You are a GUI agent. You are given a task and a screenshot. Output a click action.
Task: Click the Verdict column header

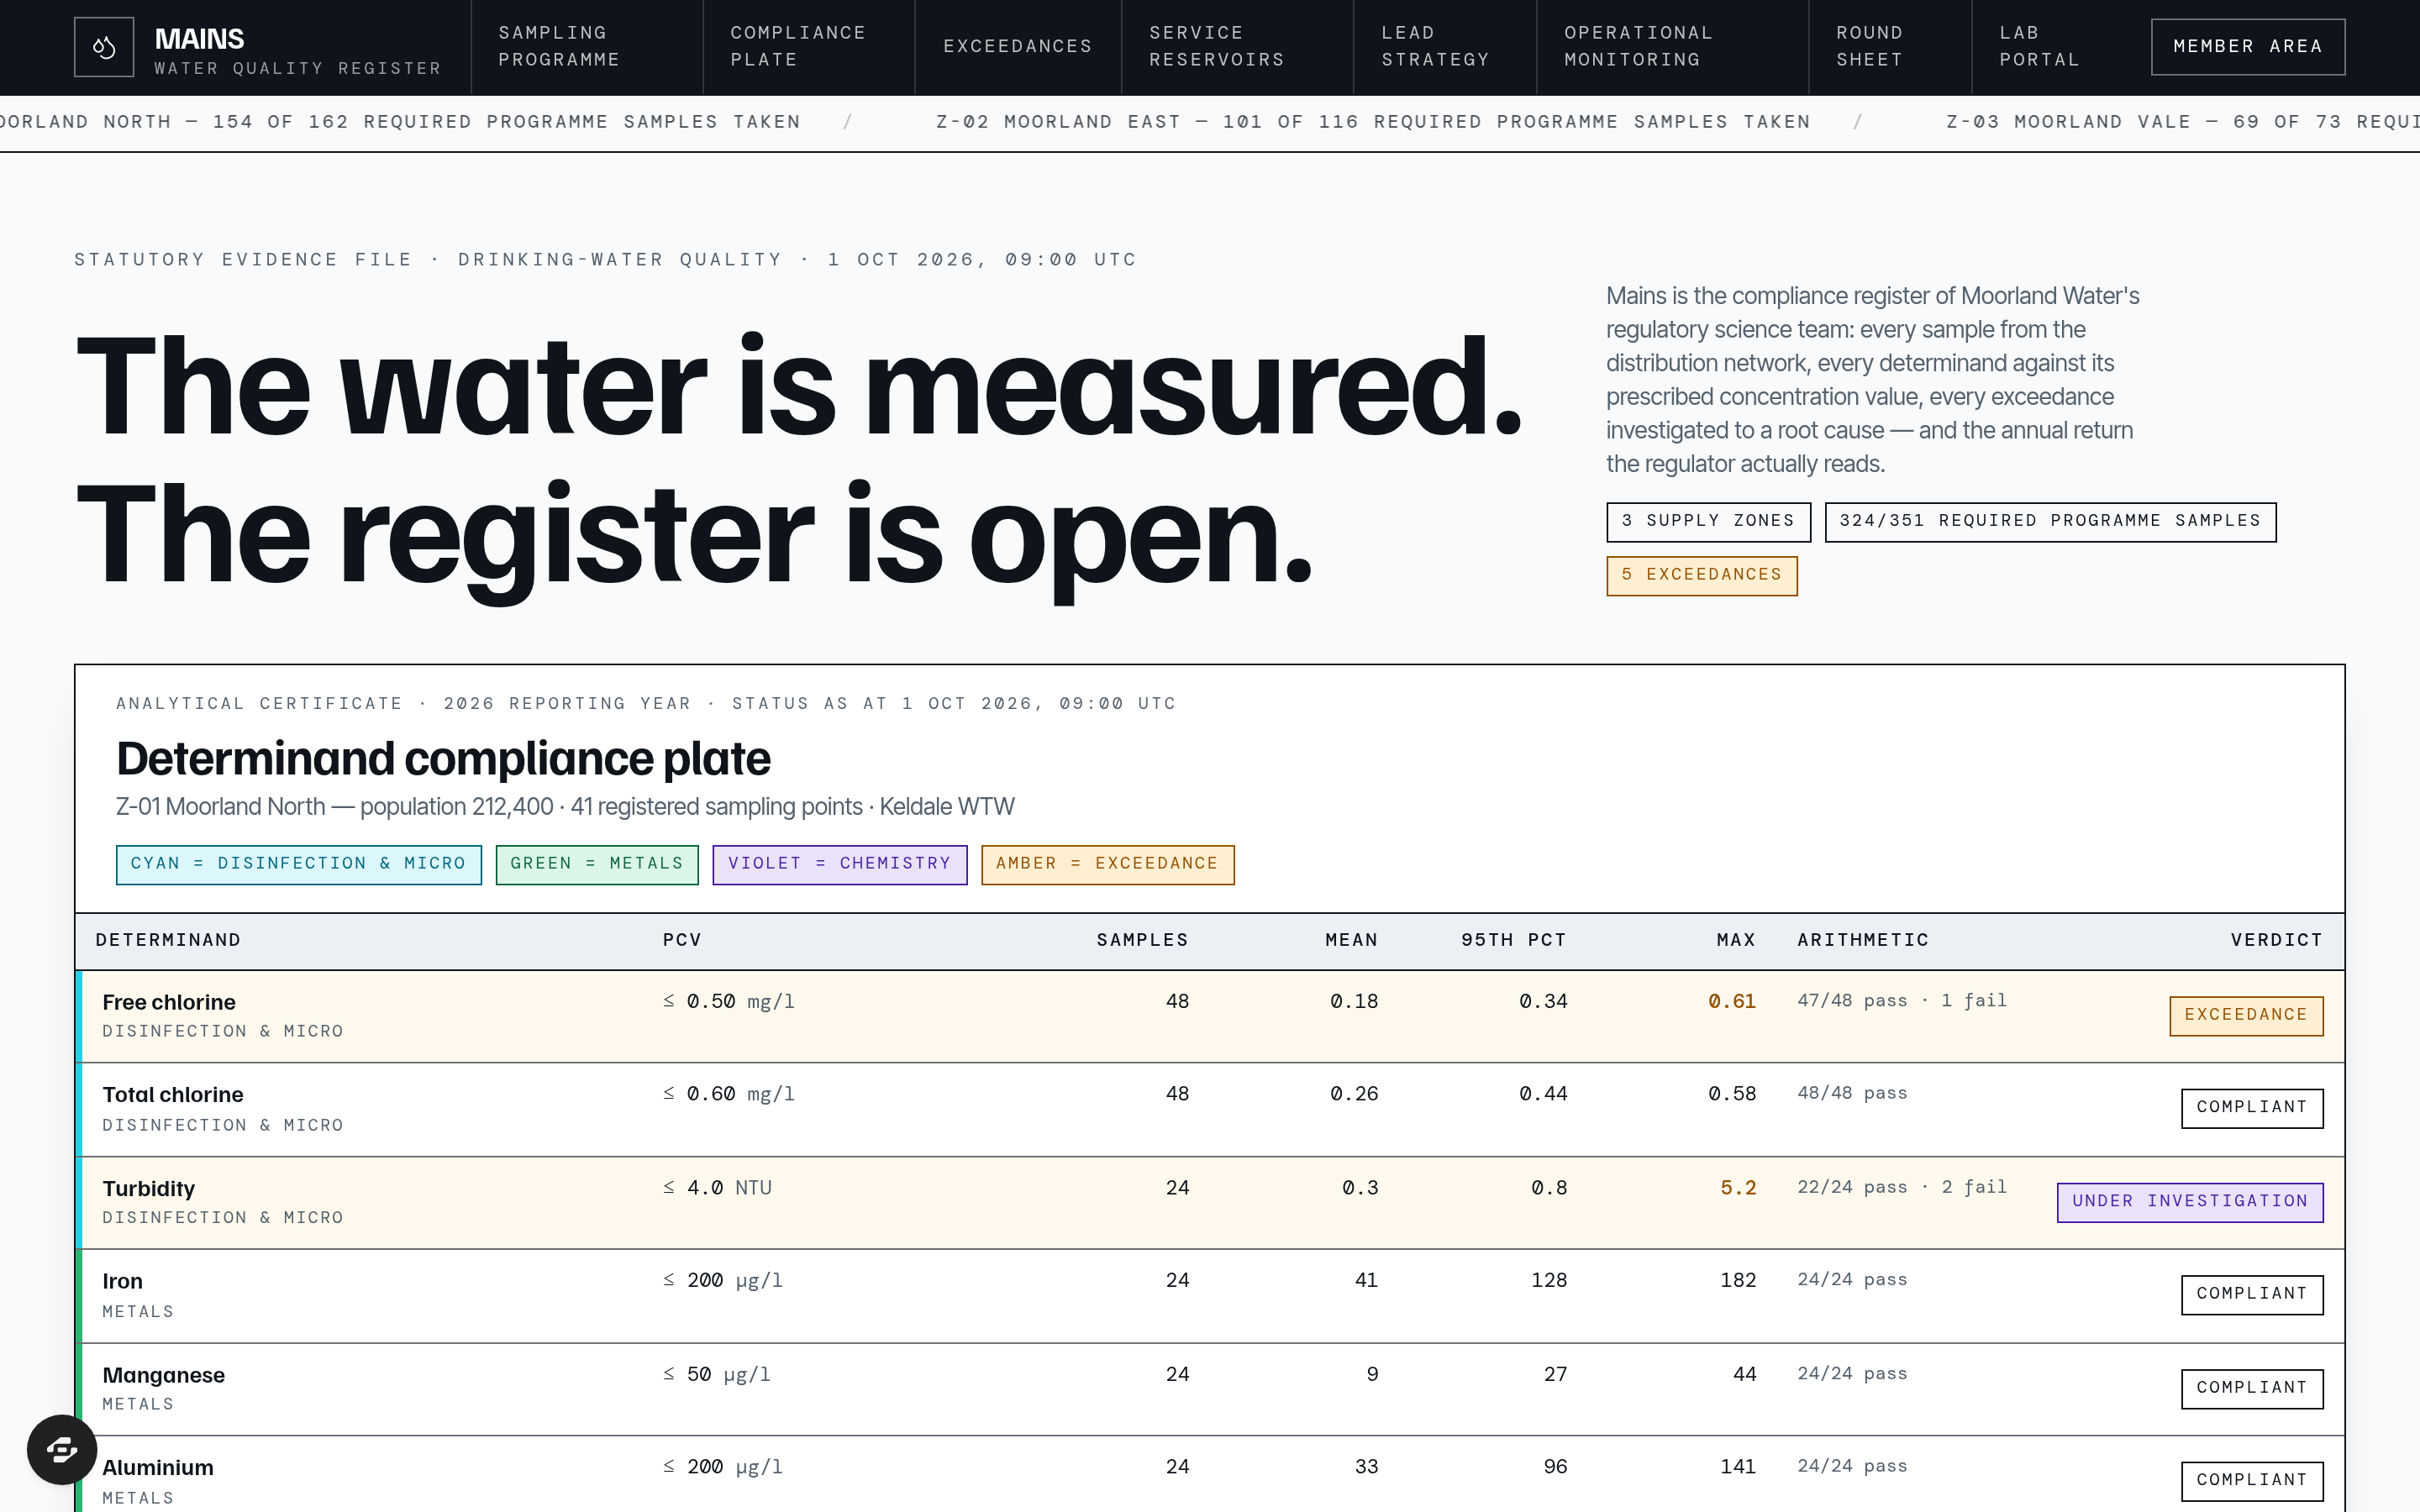2276,940
